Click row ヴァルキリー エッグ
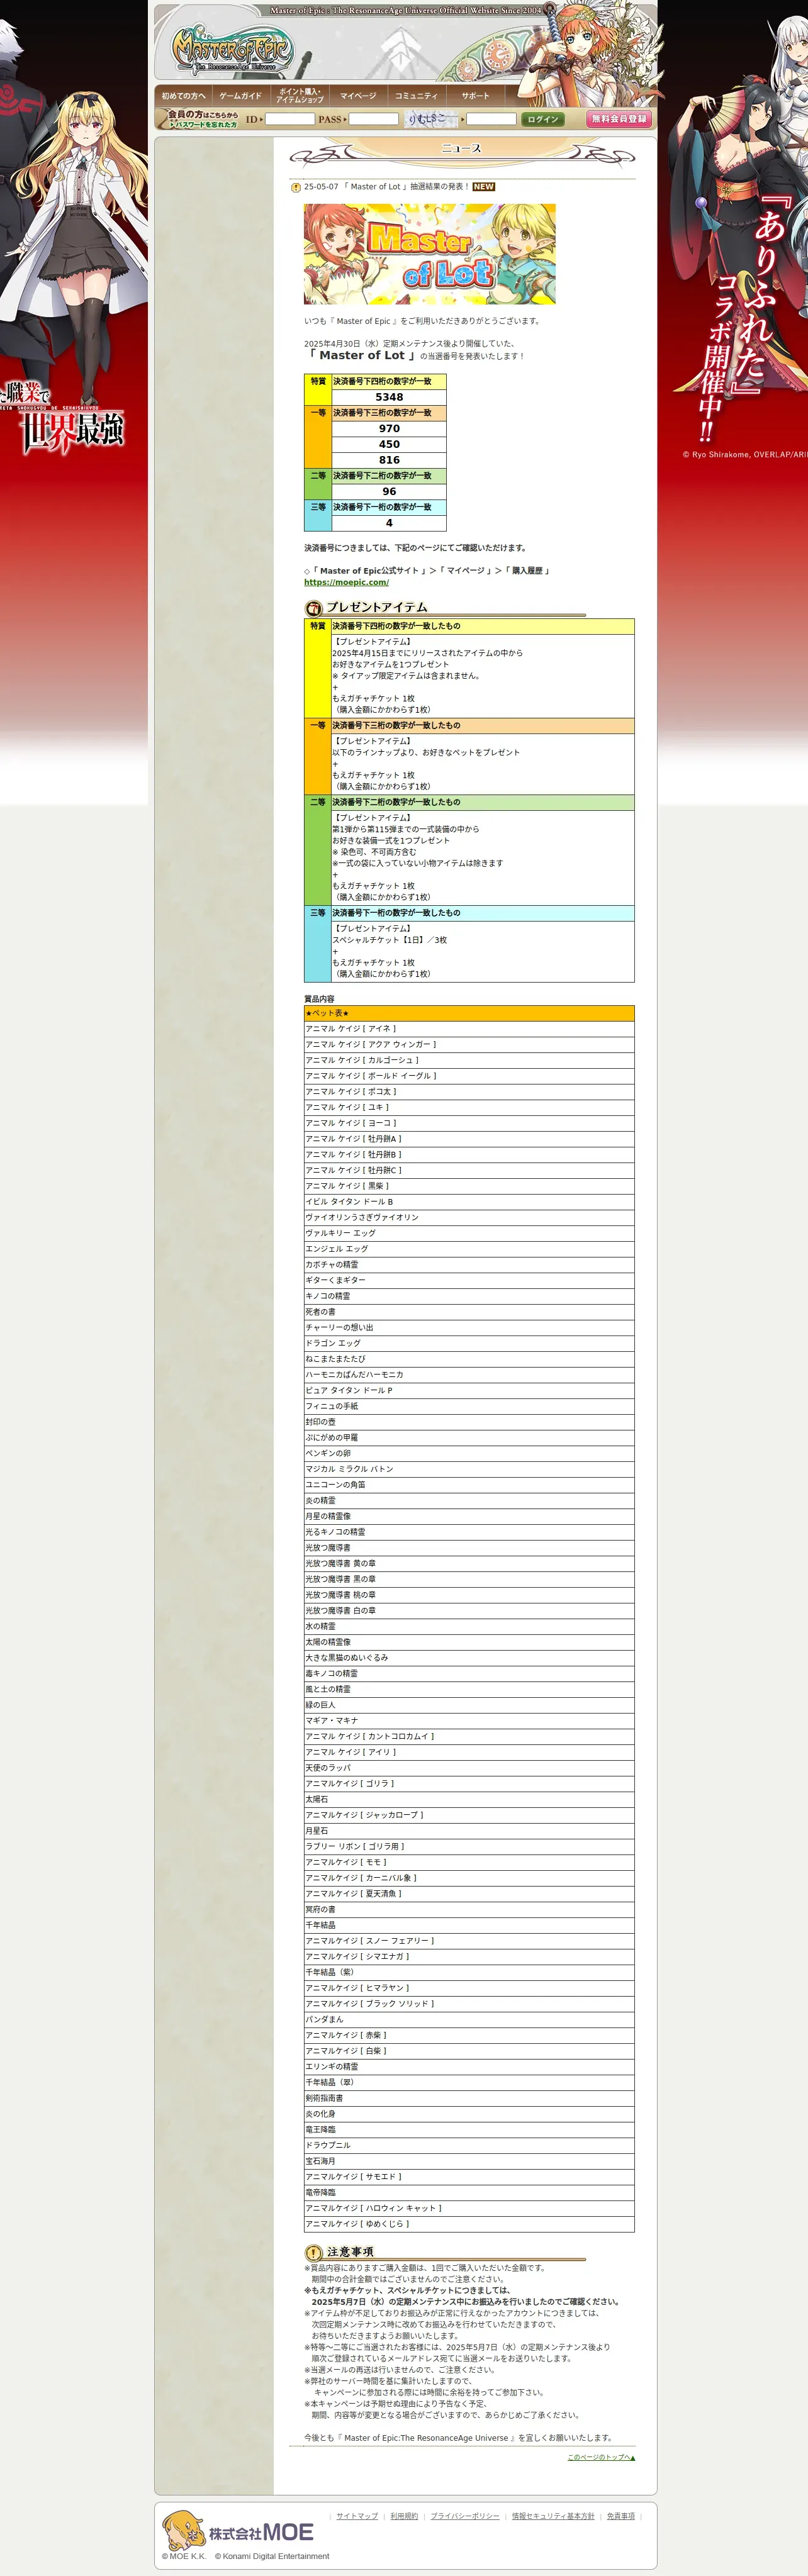 point(469,1233)
